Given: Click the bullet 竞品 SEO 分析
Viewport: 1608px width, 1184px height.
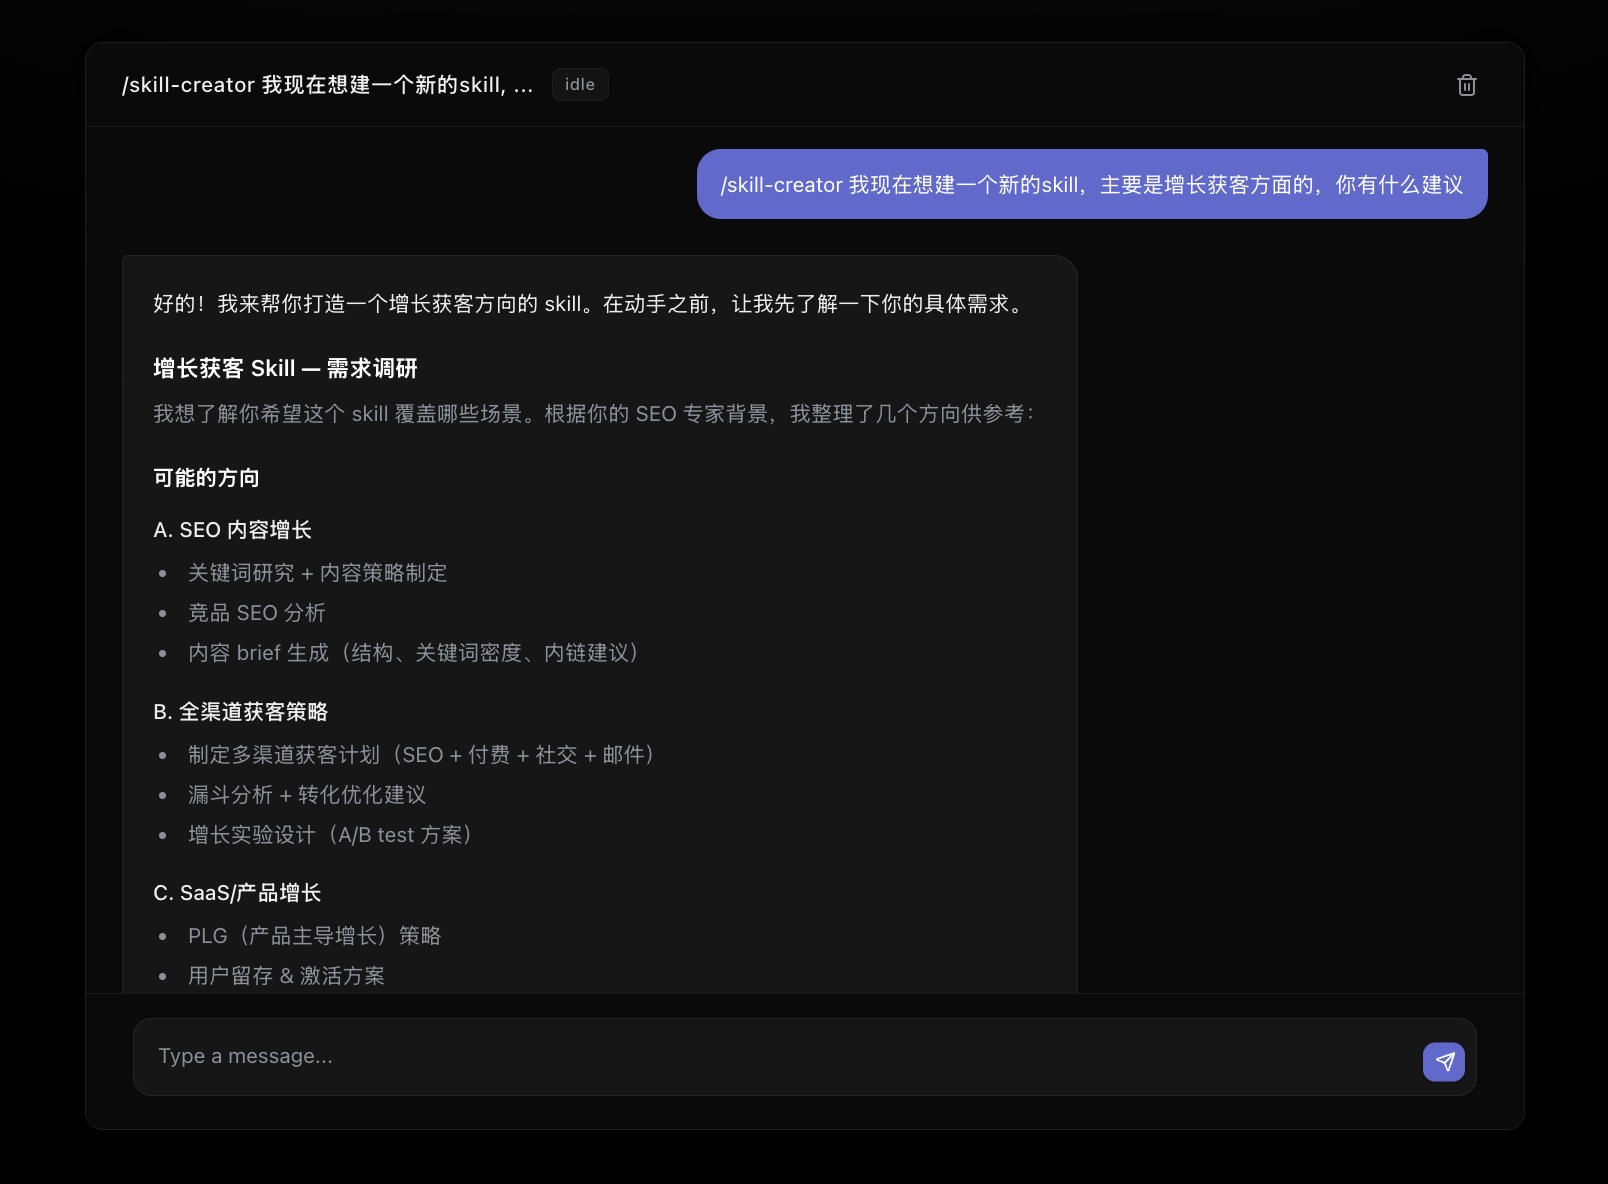Looking at the screenshot, I should coord(257,613).
